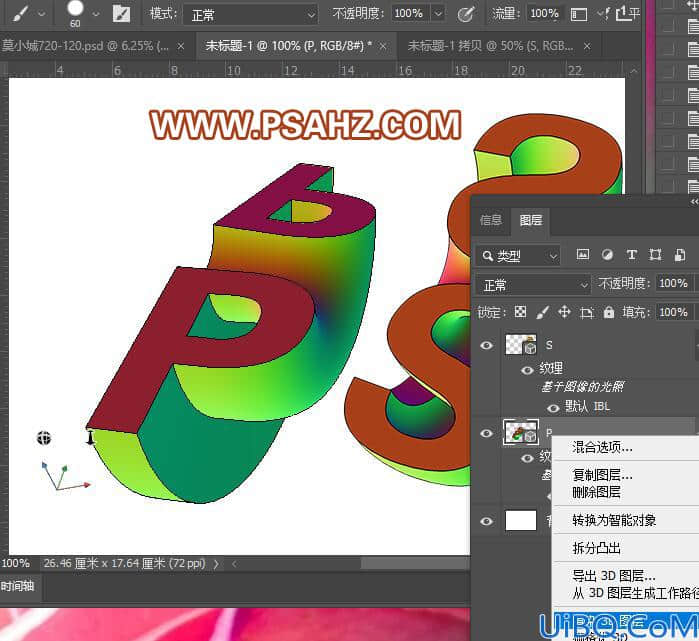Toggle lock position move icon
The width and height of the screenshot is (699, 641).
[x=564, y=312]
